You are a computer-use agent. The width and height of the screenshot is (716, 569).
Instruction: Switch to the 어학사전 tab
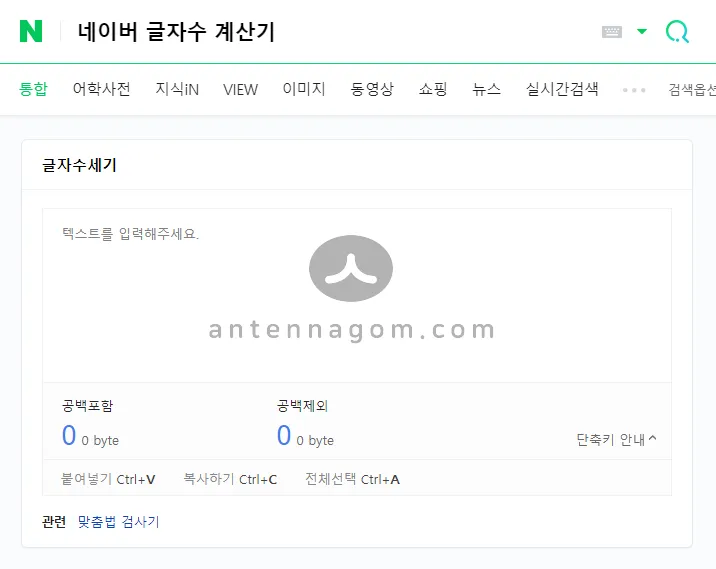coord(101,89)
